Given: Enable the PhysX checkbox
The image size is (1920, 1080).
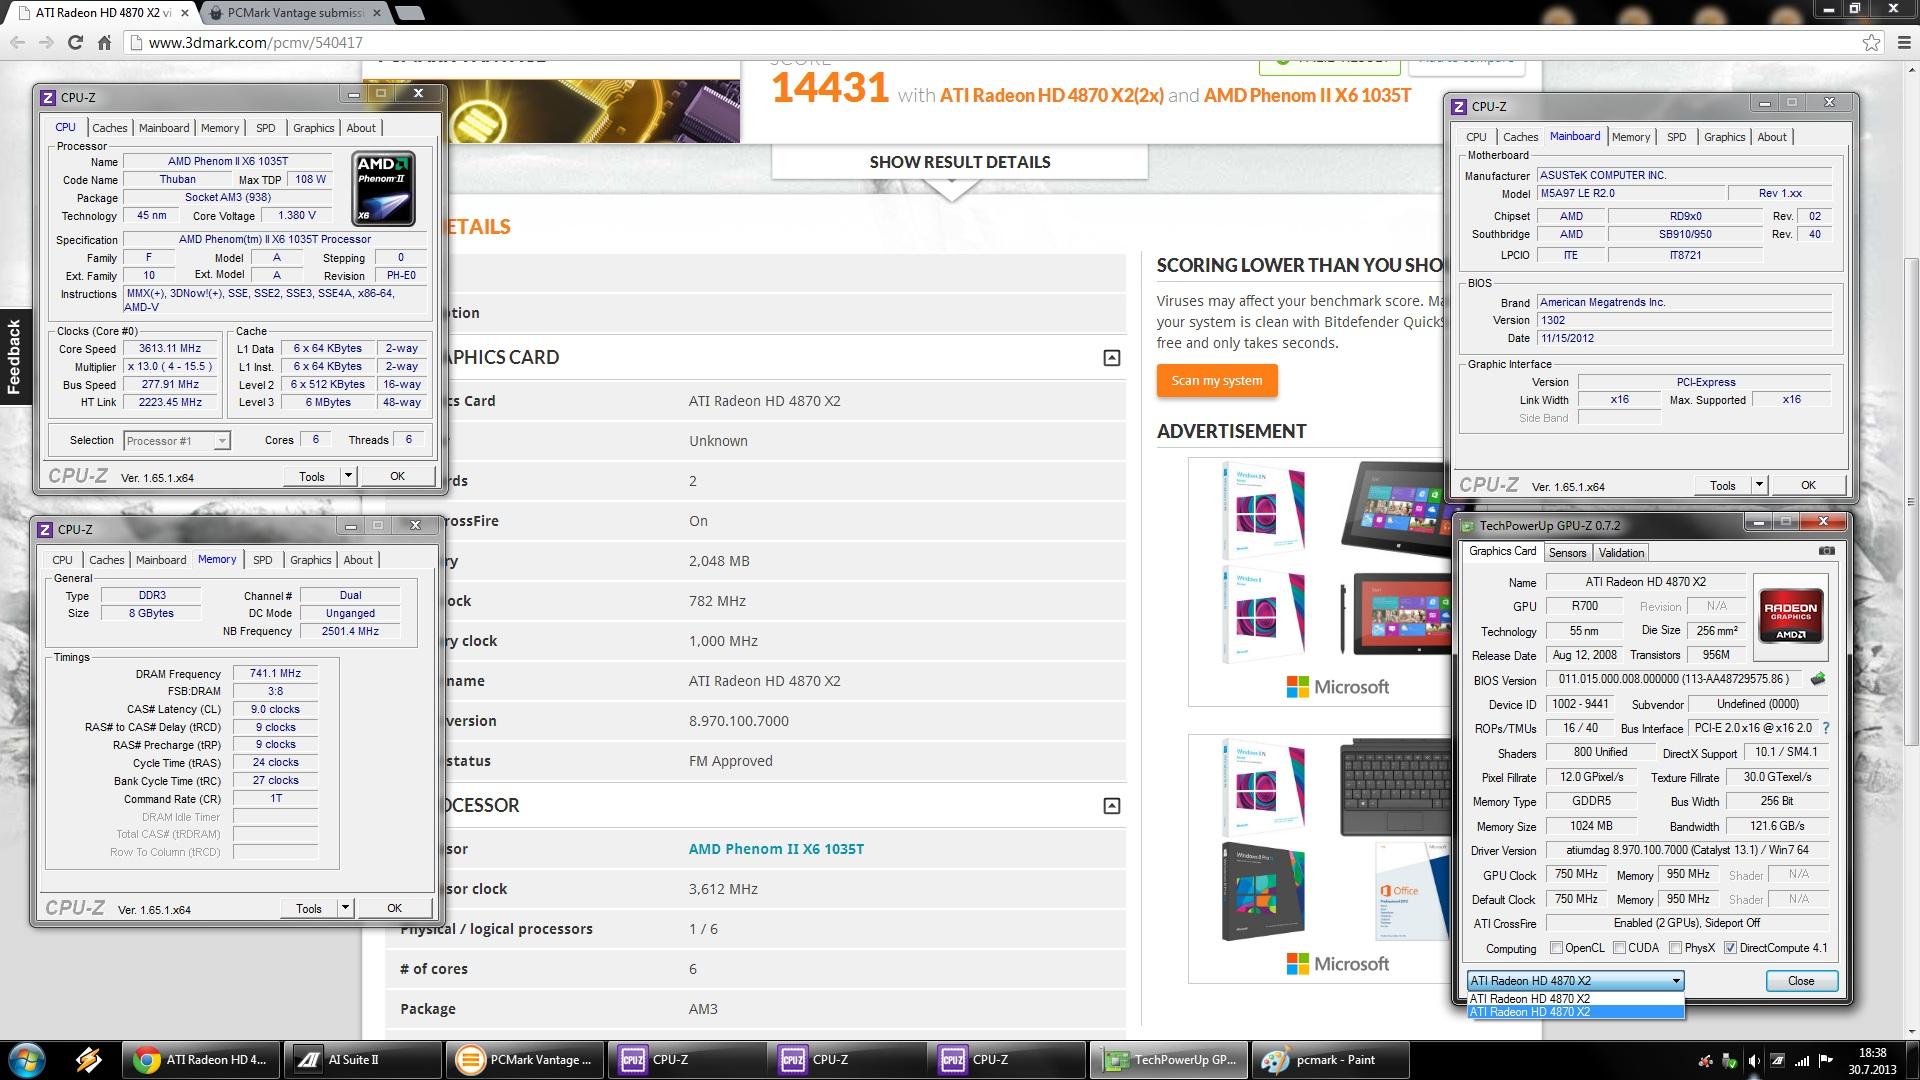Looking at the screenshot, I should (1675, 947).
